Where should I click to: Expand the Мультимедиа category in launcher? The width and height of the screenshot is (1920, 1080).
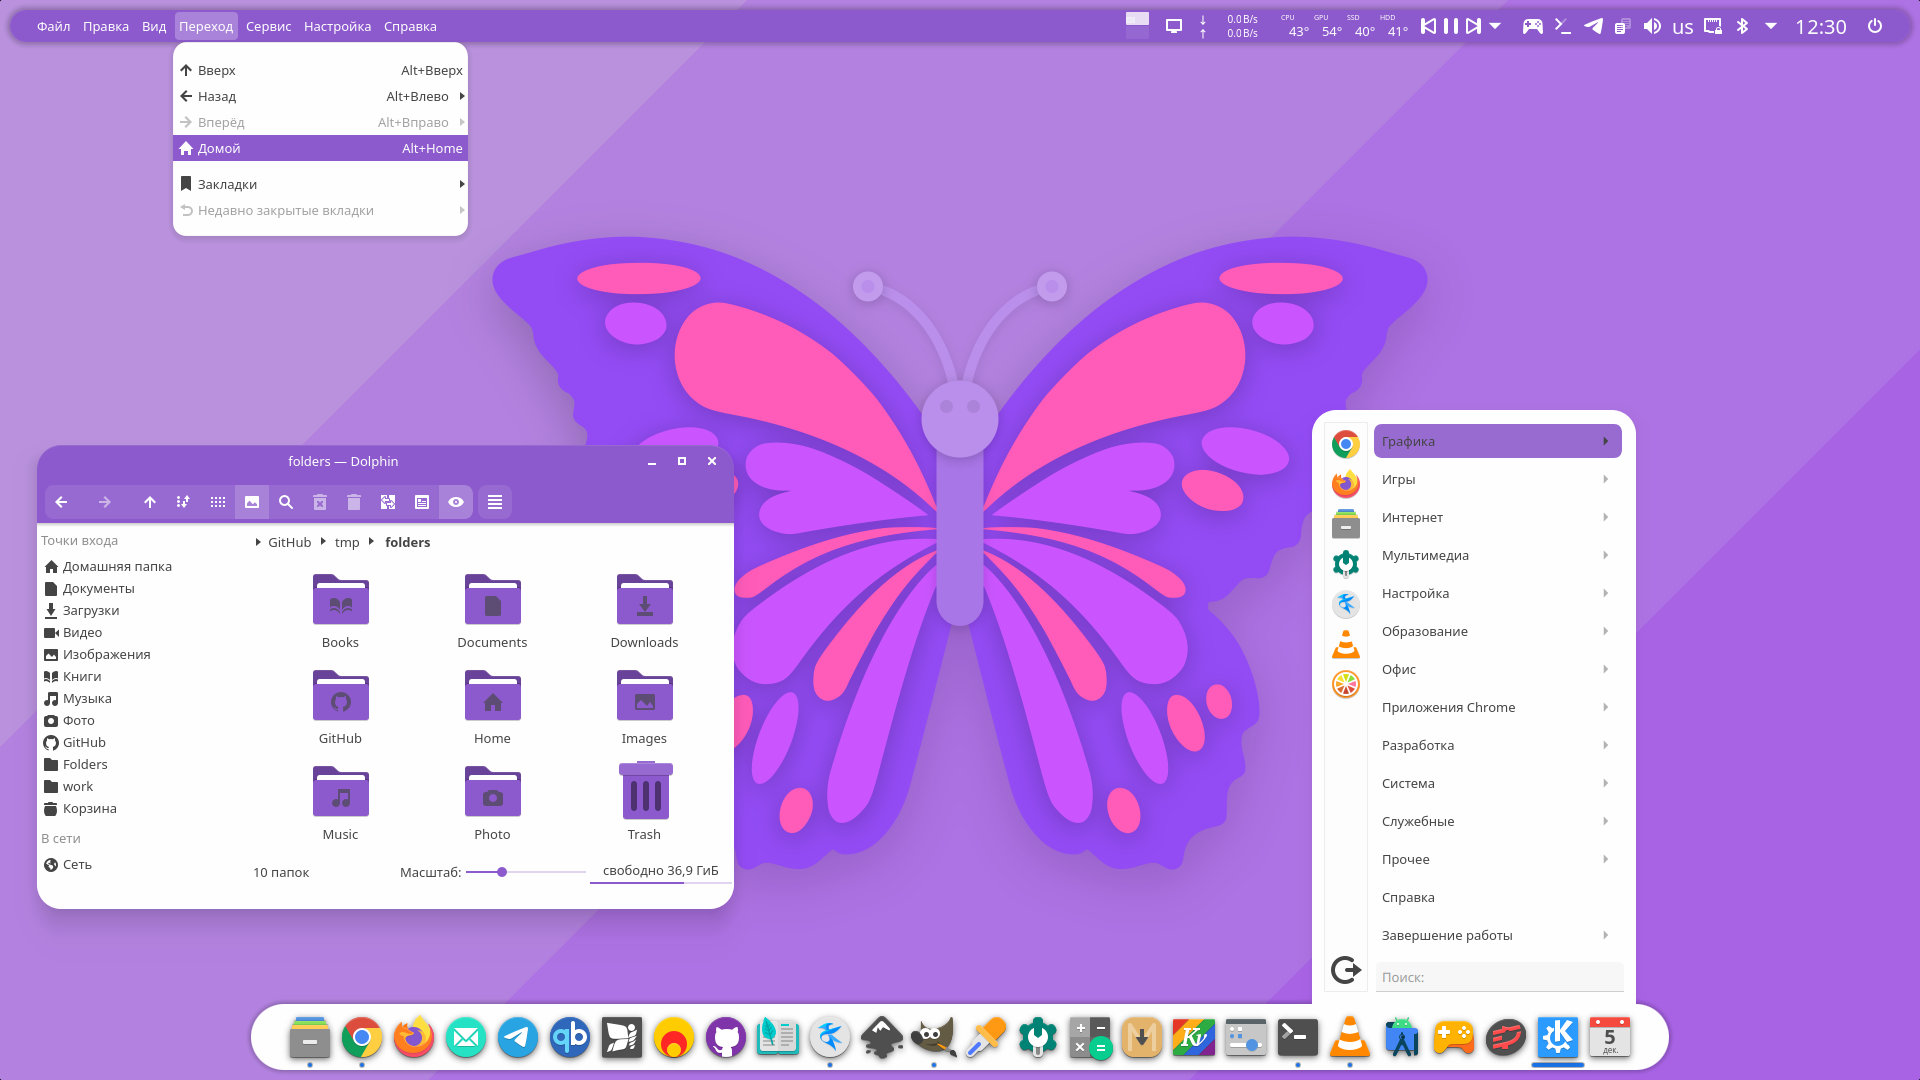click(1497, 555)
